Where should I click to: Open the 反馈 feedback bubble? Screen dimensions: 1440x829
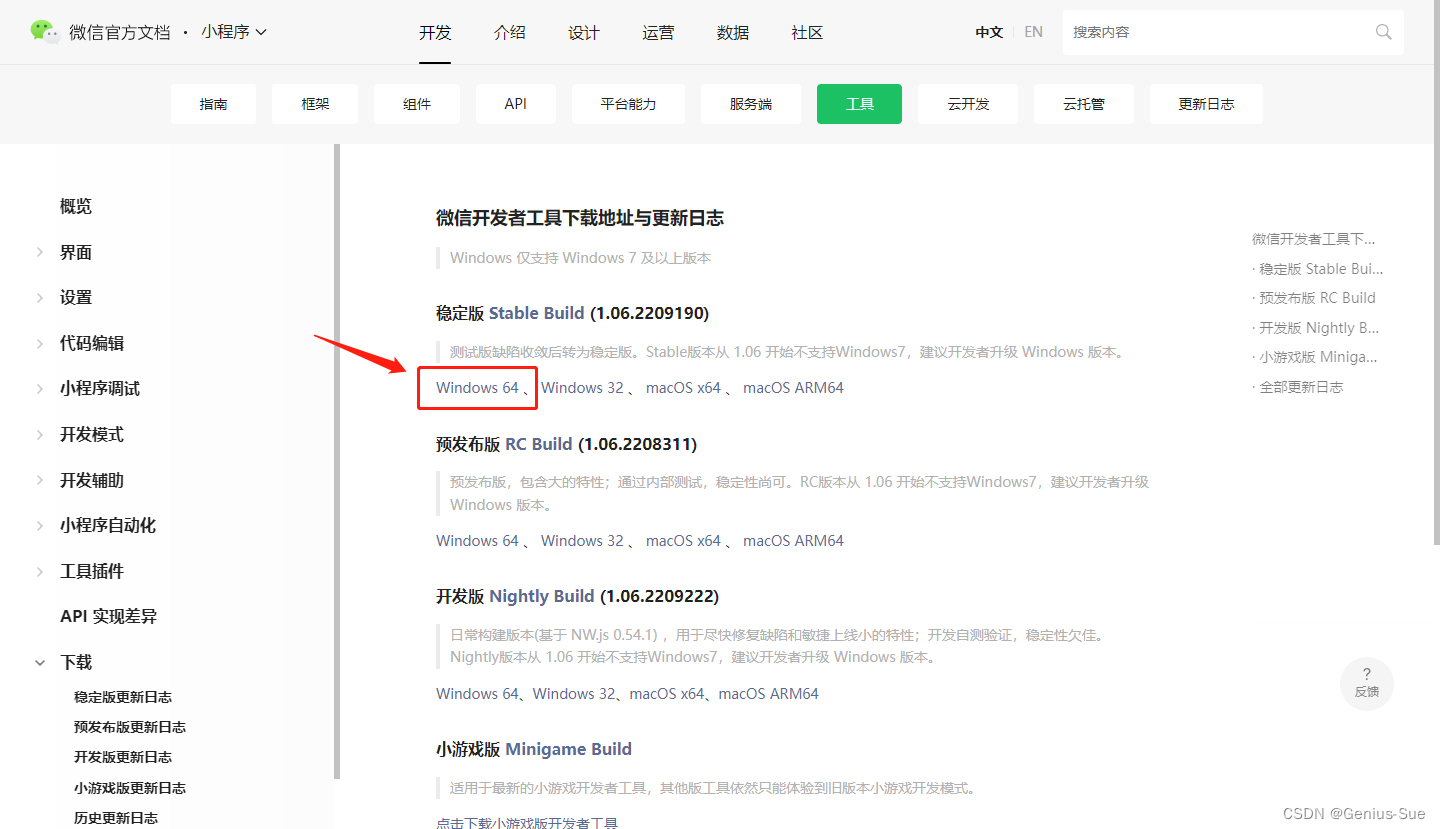click(1367, 683)
